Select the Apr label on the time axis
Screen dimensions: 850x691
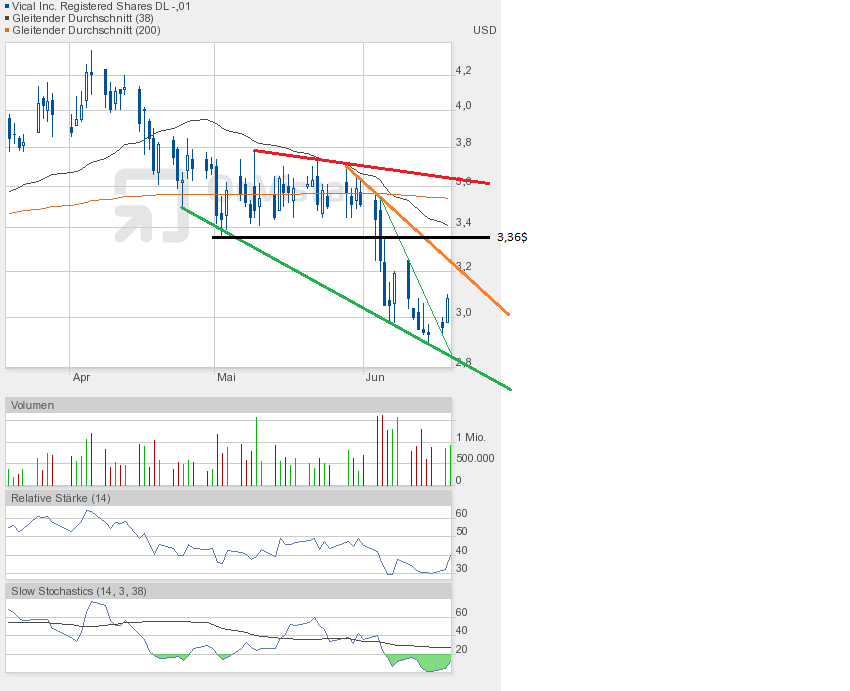tap(82, 377)
